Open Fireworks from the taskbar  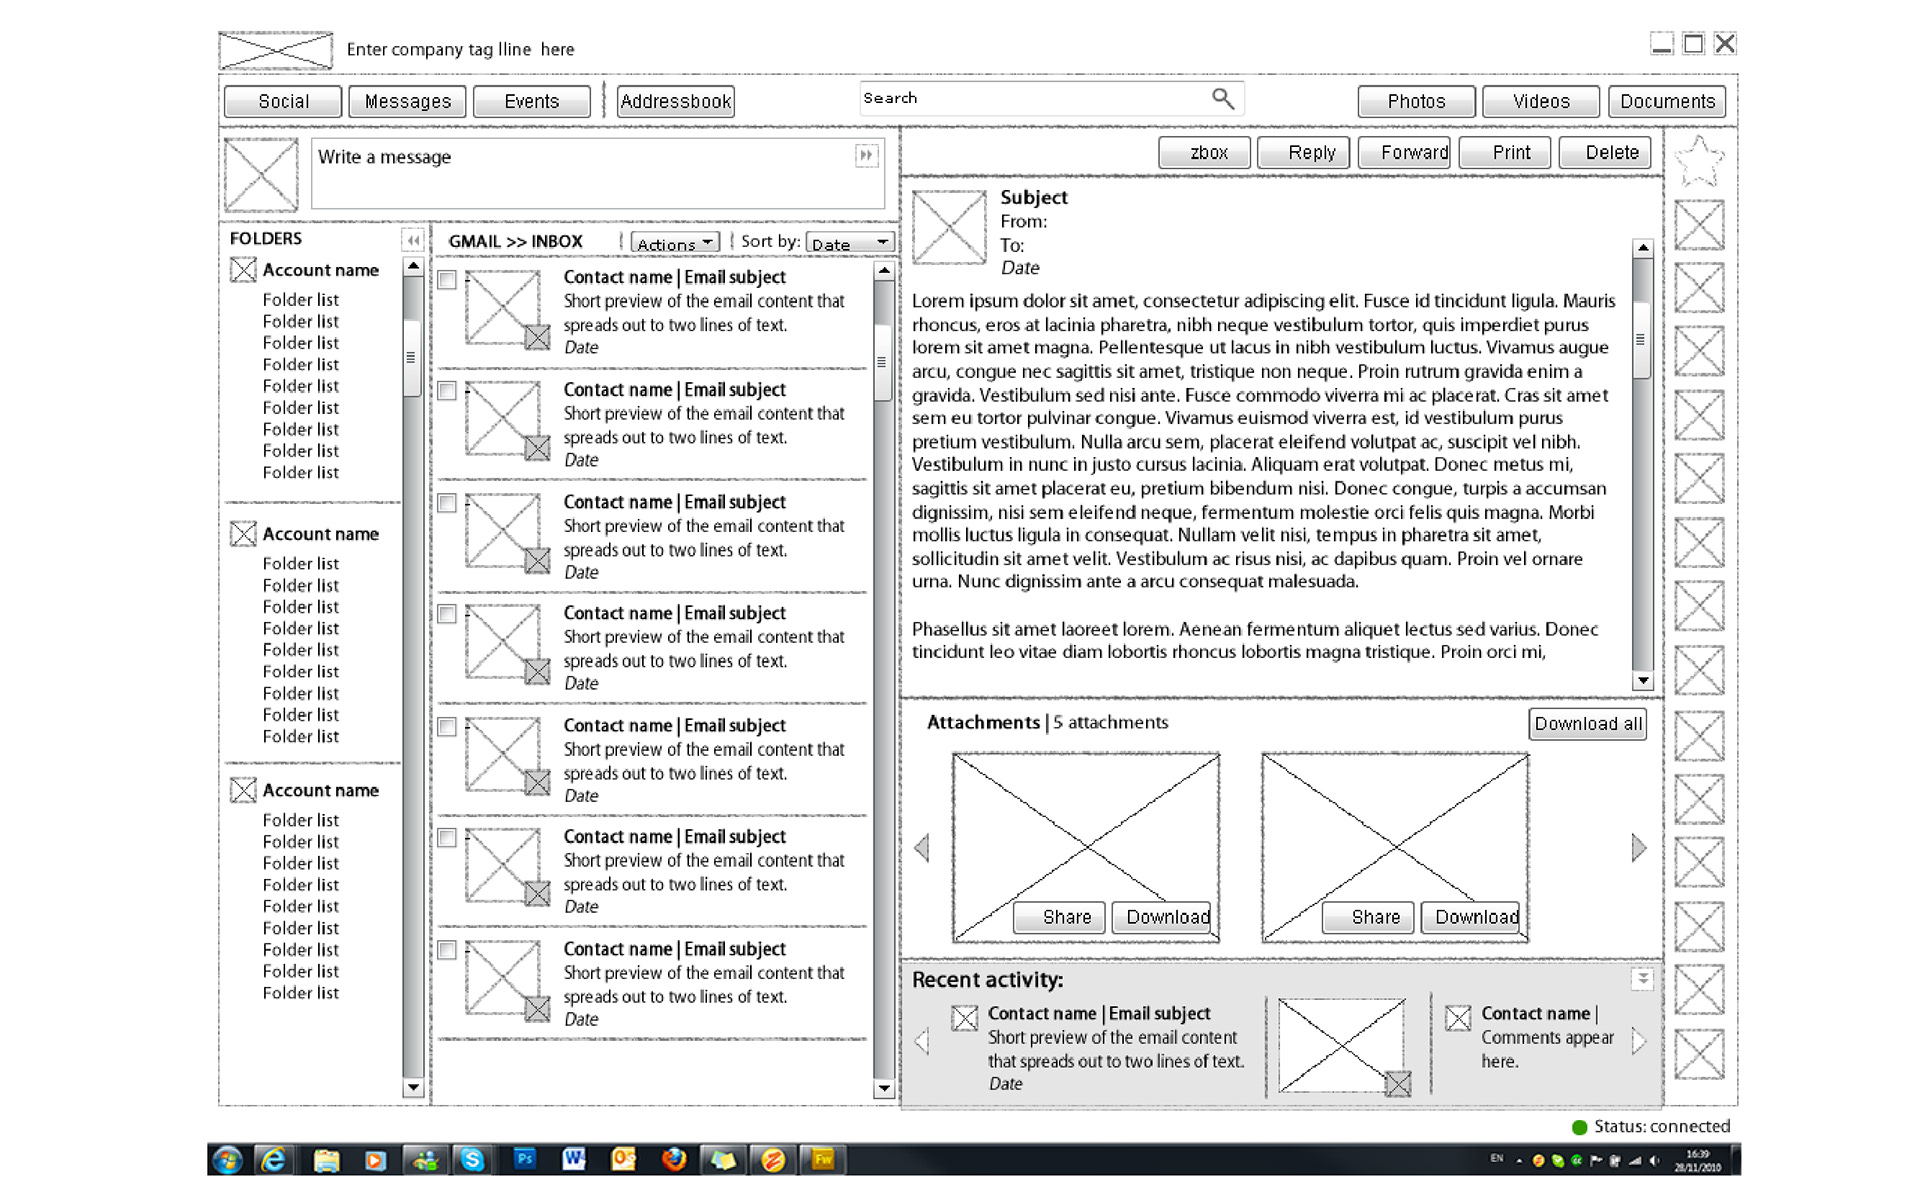(x=822, y=1159)
